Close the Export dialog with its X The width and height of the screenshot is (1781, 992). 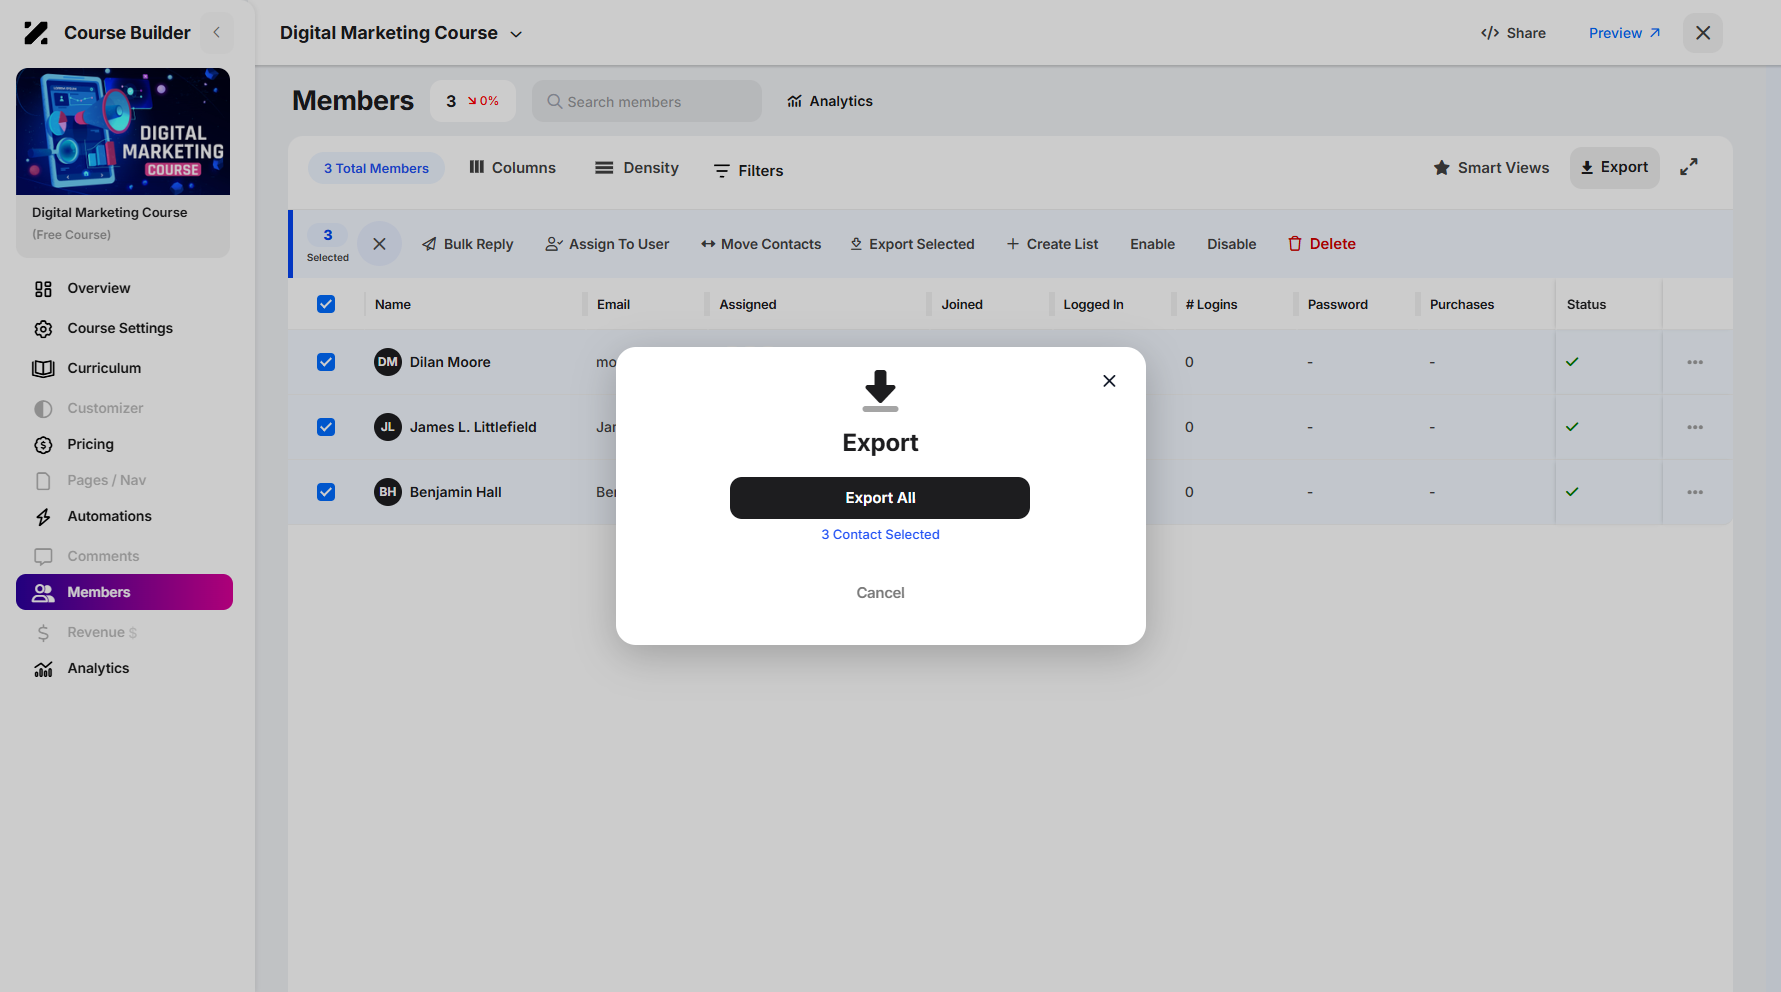click(x=1109, y=381)
